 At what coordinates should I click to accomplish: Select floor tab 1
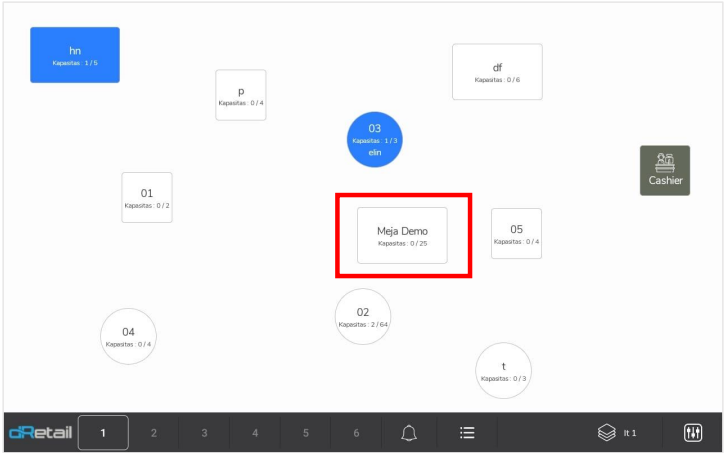(103, 433)
